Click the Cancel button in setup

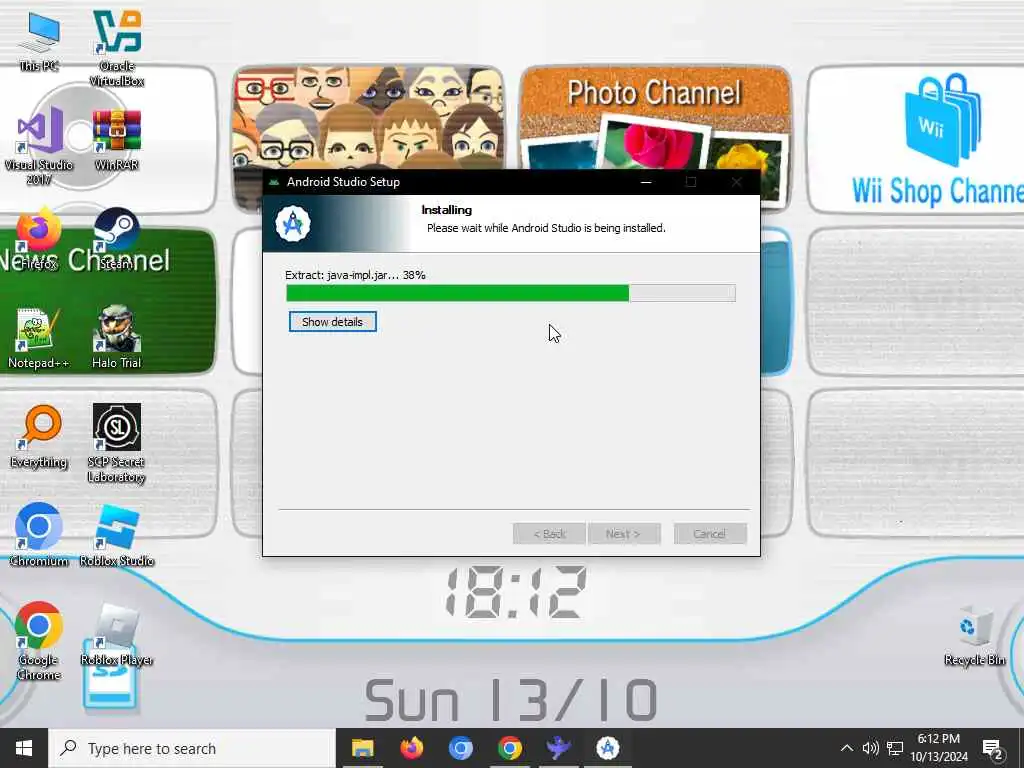coord(709,534)
